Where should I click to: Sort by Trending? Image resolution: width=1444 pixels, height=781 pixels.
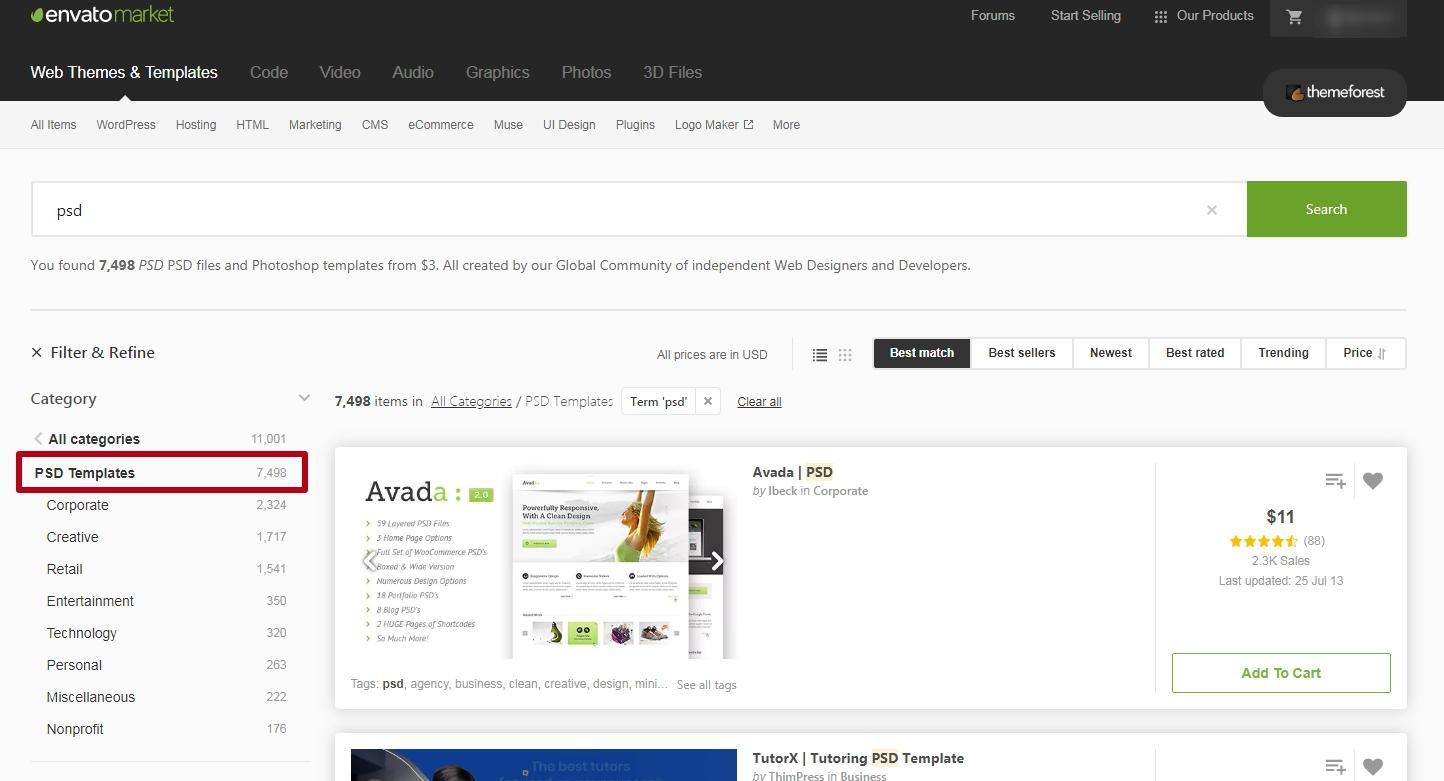[1283, 353]
